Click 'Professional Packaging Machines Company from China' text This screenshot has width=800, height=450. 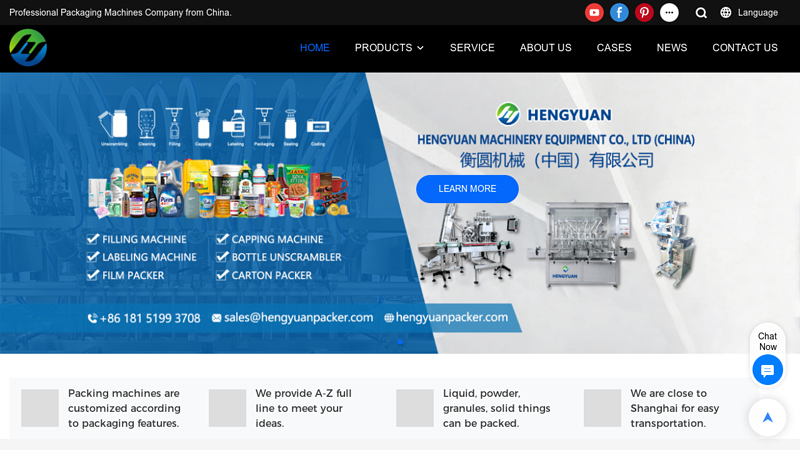[120, 12]
